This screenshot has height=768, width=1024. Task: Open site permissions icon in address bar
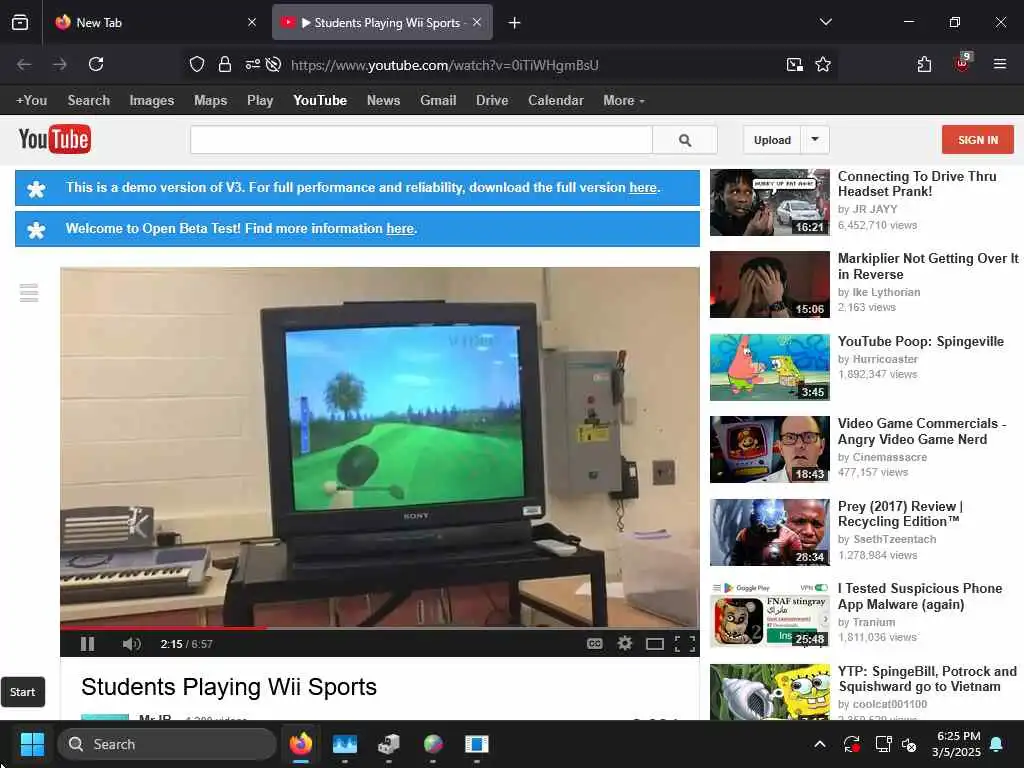click(252, 64)
